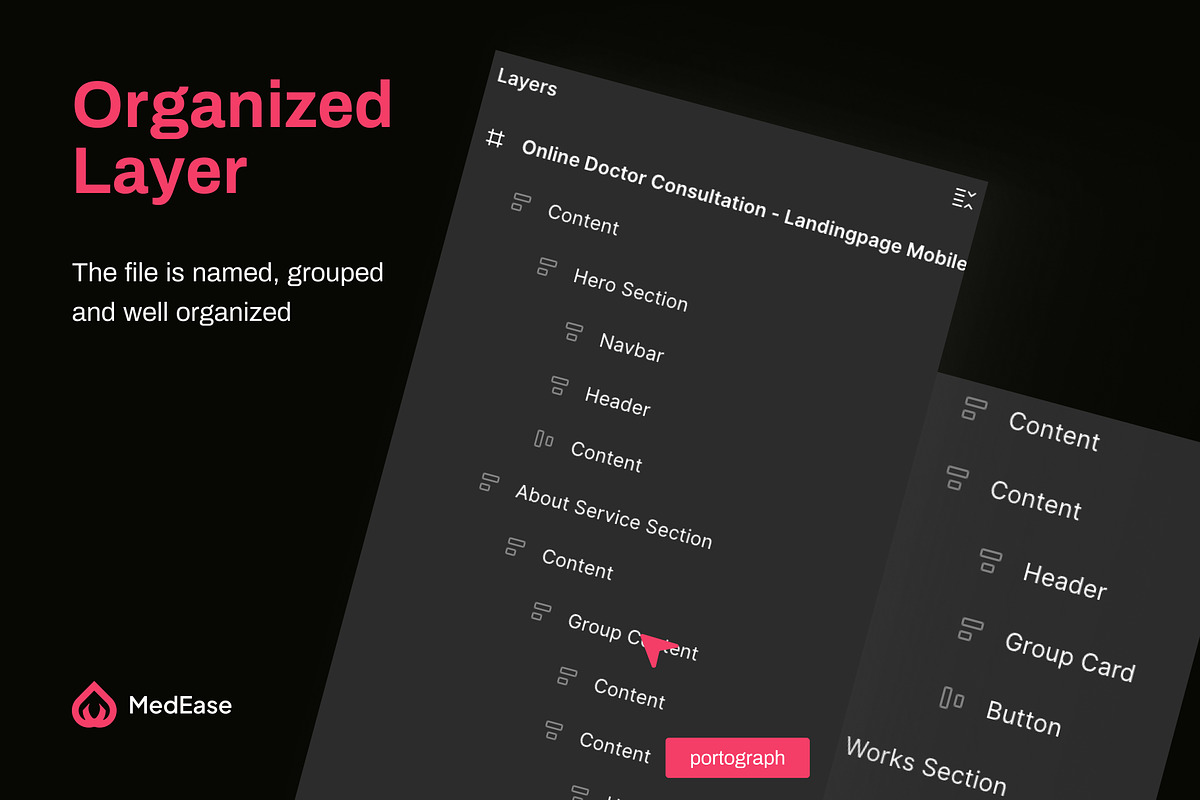The height and width of the screenshot is (800, 1200).
Task: Click the Organized Layer heading
Action: point(232,138)
